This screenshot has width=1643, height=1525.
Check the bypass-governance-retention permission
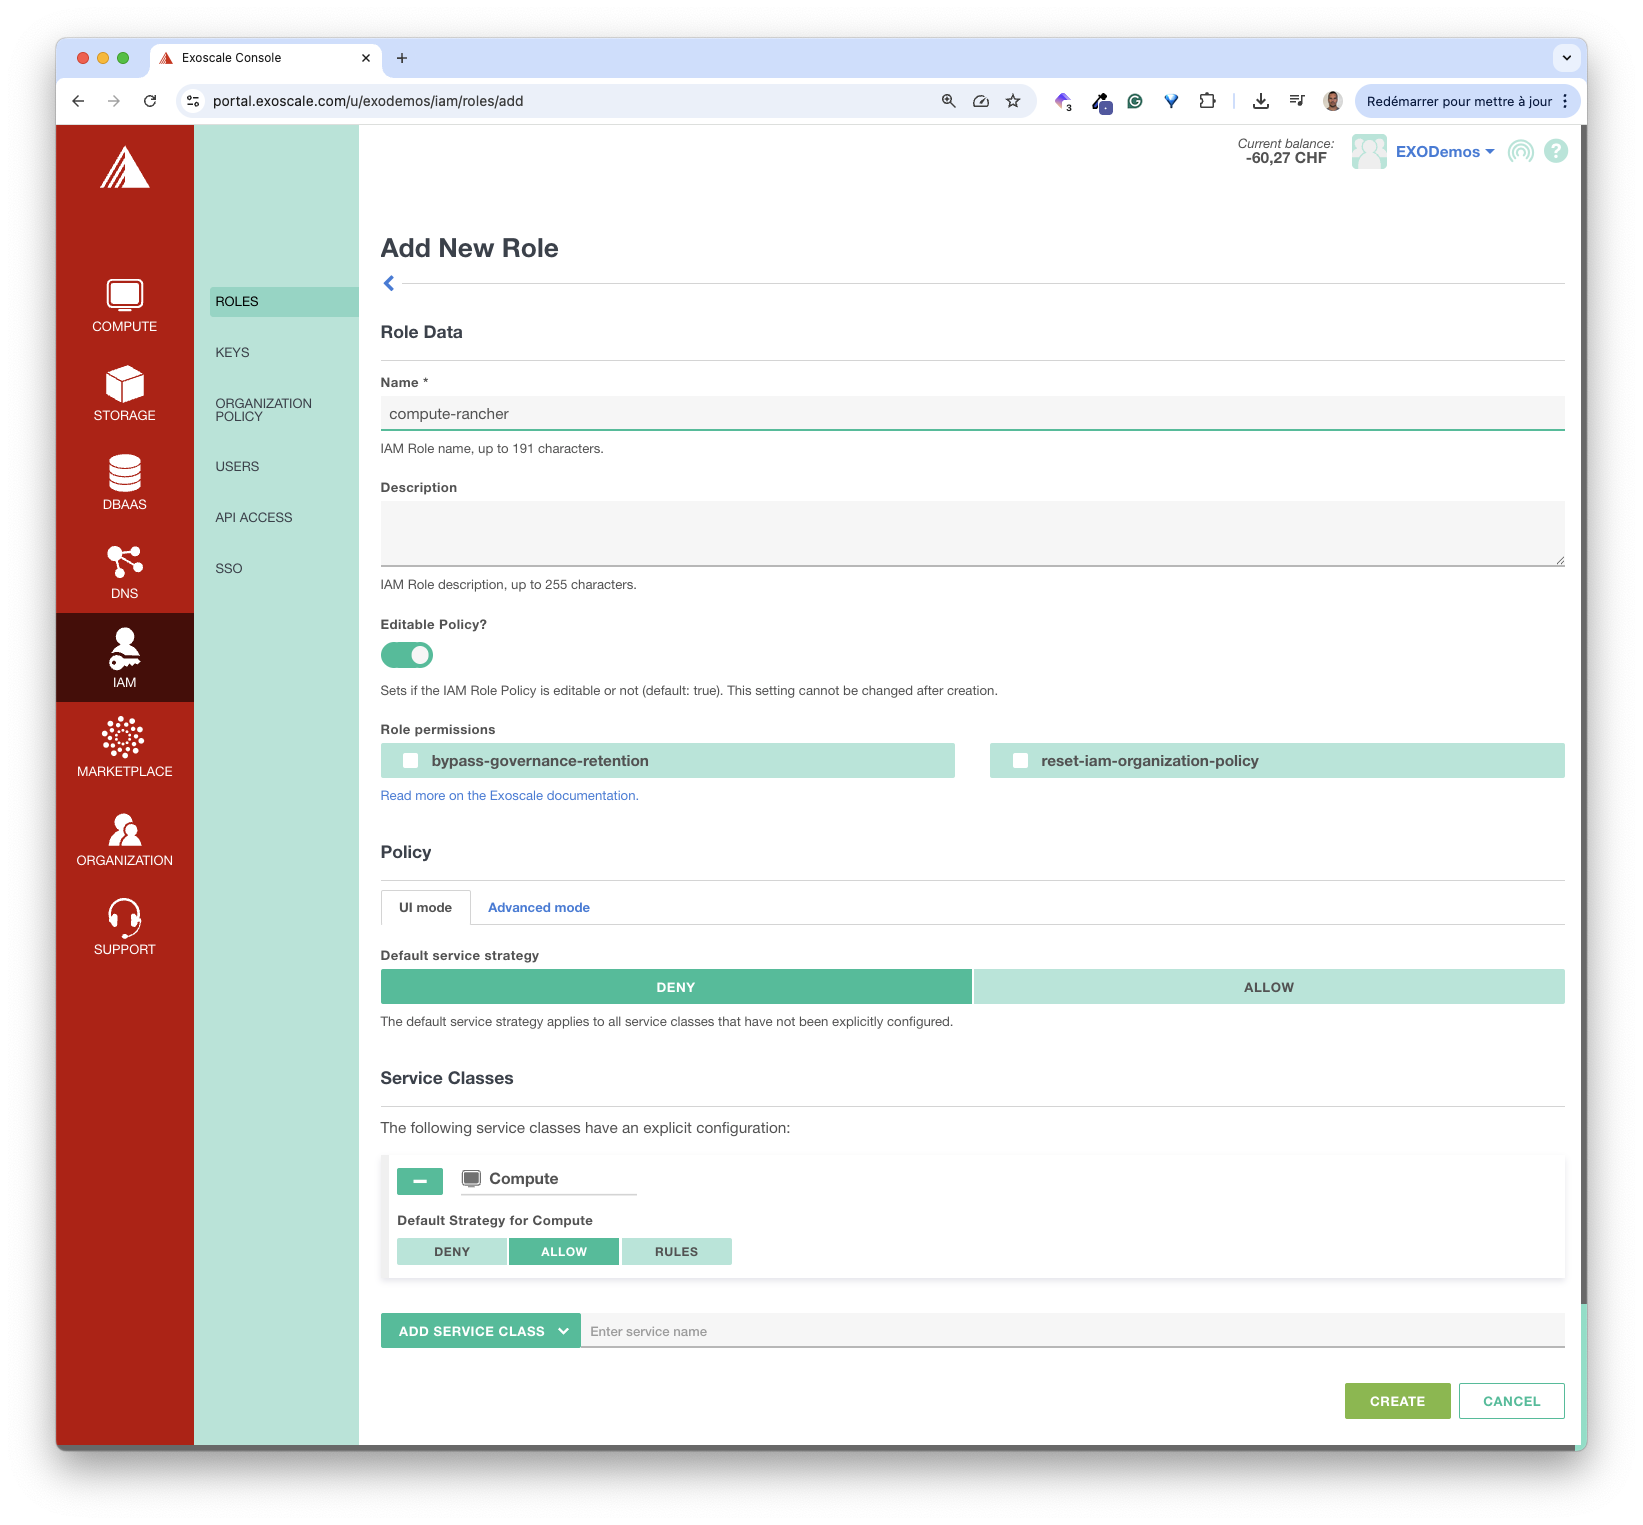pos(411,761)
